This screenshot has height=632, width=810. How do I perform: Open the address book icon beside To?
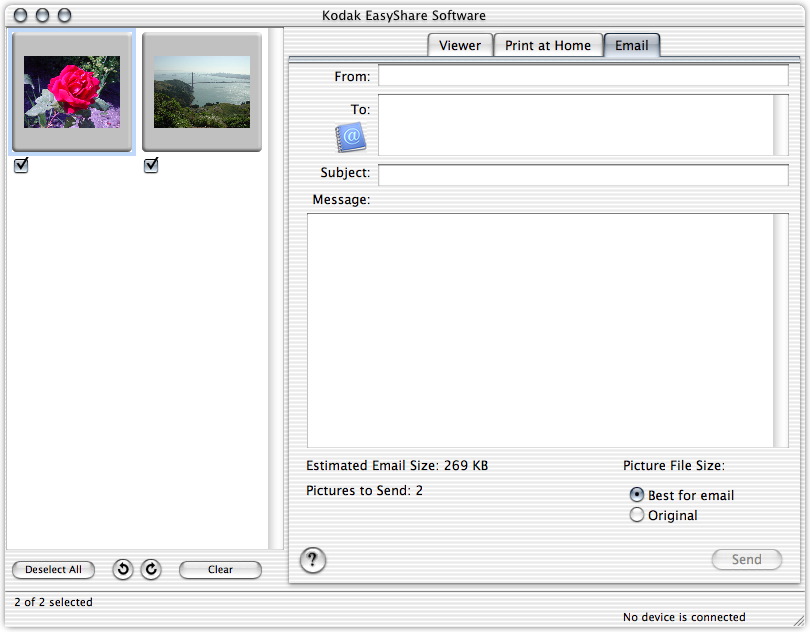(350, 138)
